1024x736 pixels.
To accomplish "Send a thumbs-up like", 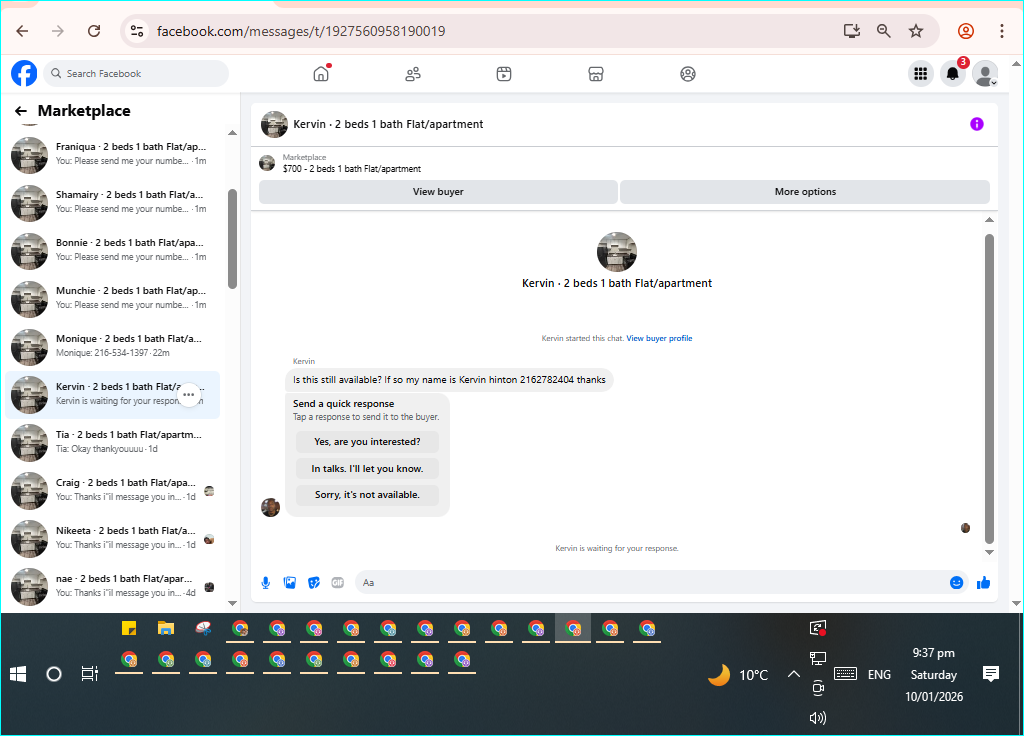I will [984, 583].
